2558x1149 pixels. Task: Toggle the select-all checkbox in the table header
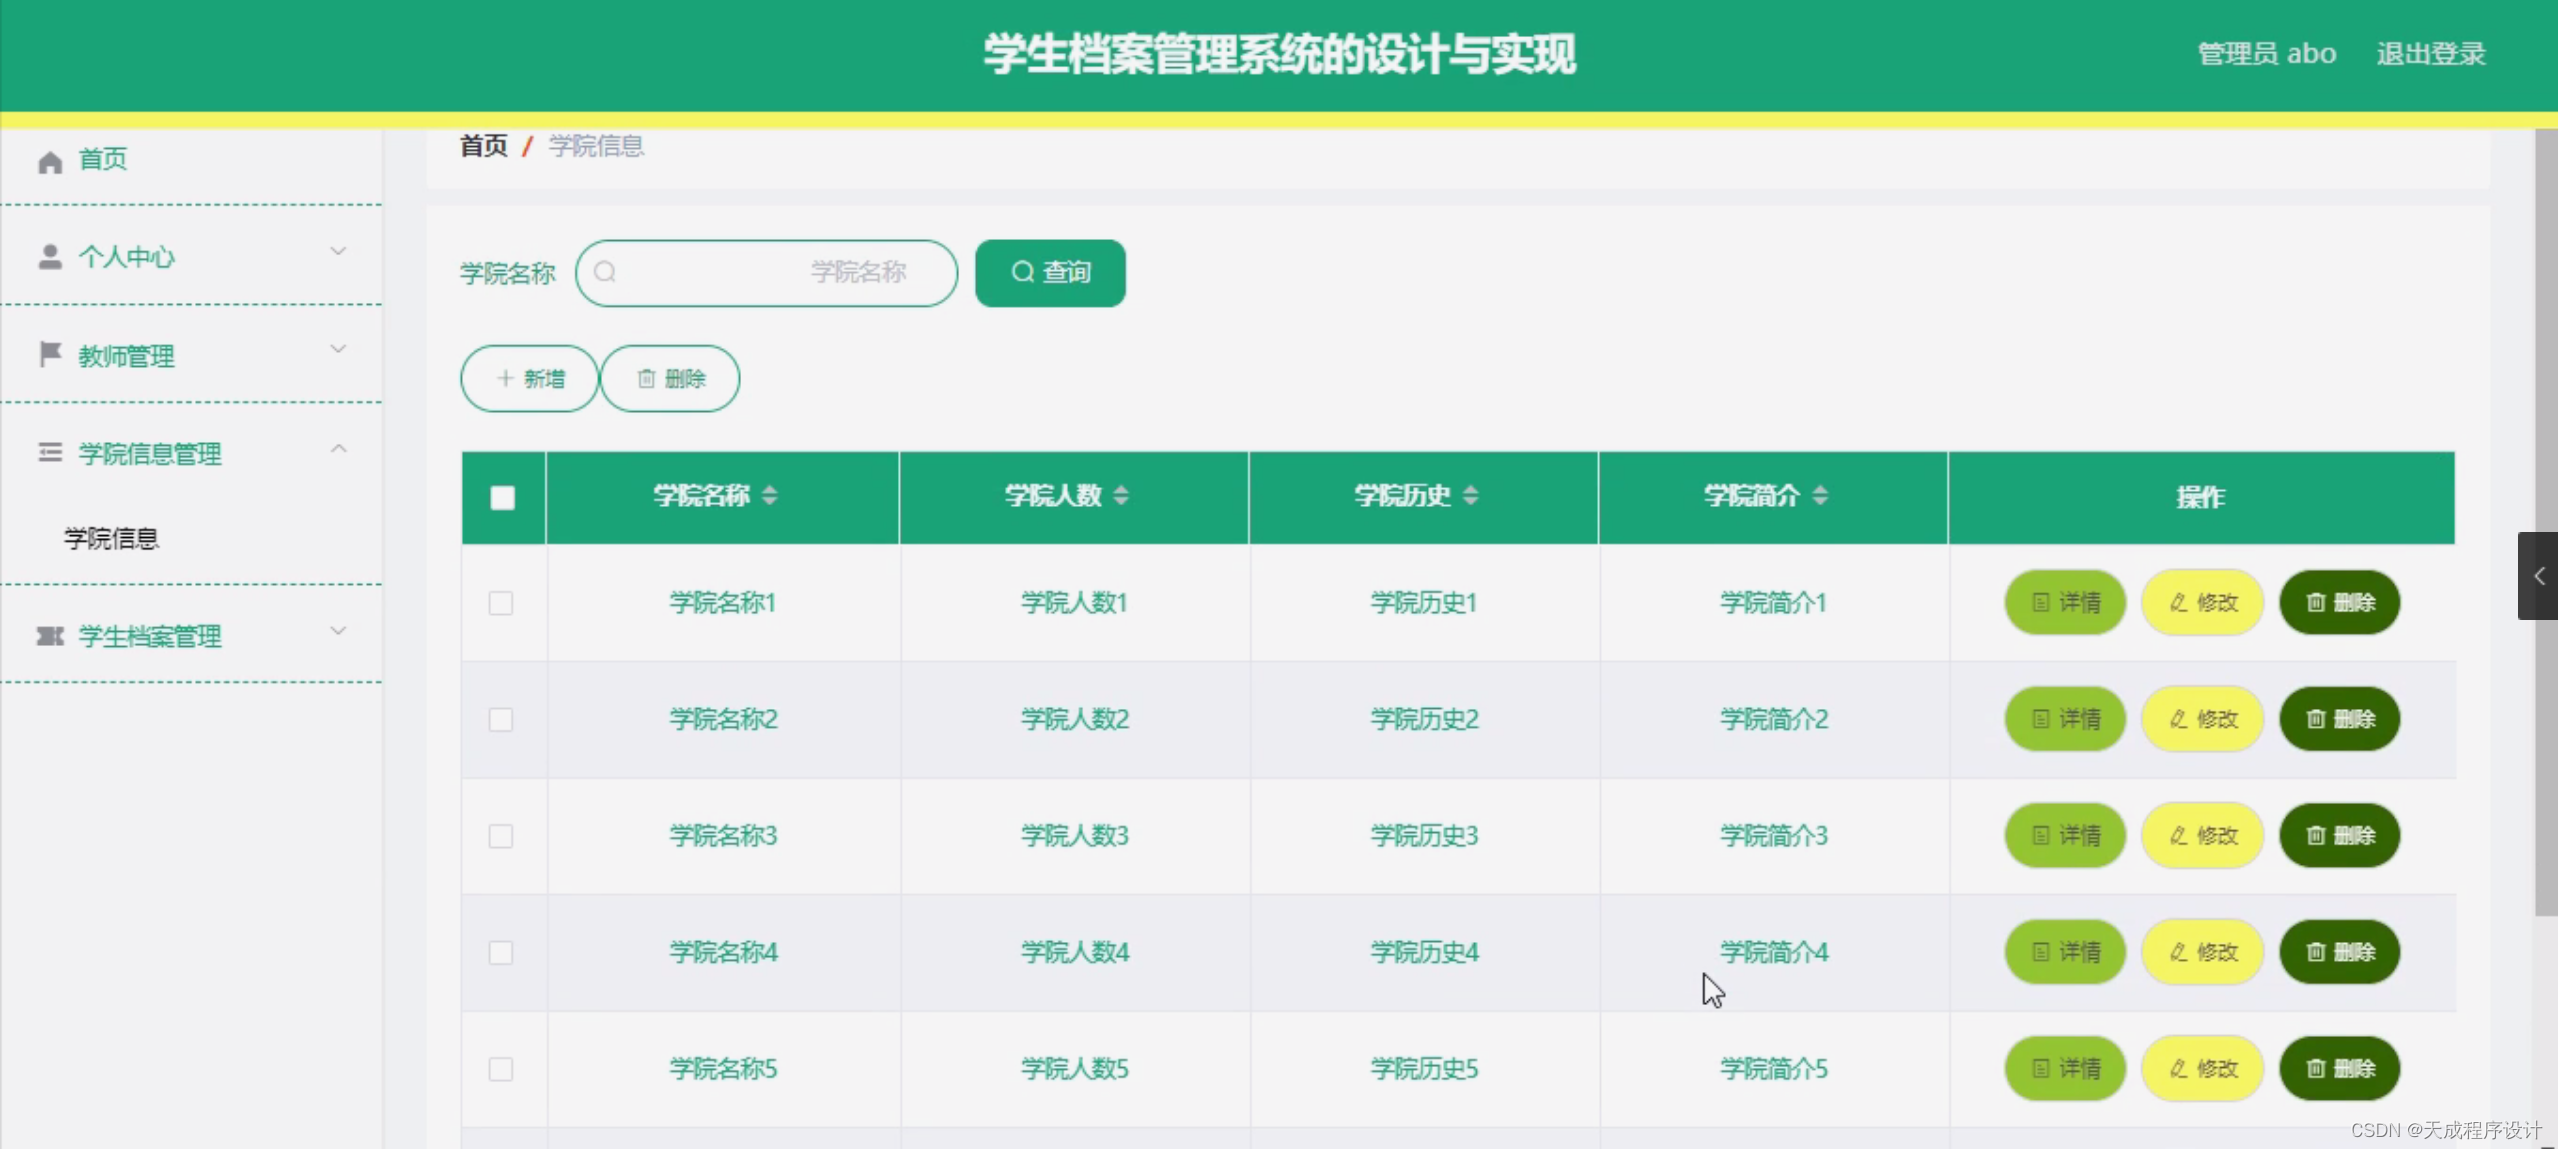tap(503, 498)
